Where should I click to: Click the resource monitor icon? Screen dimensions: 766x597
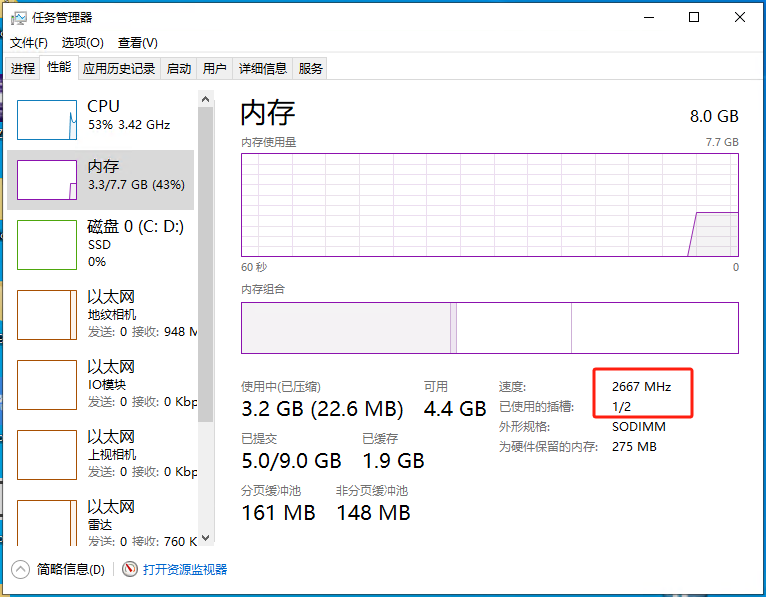130,569
